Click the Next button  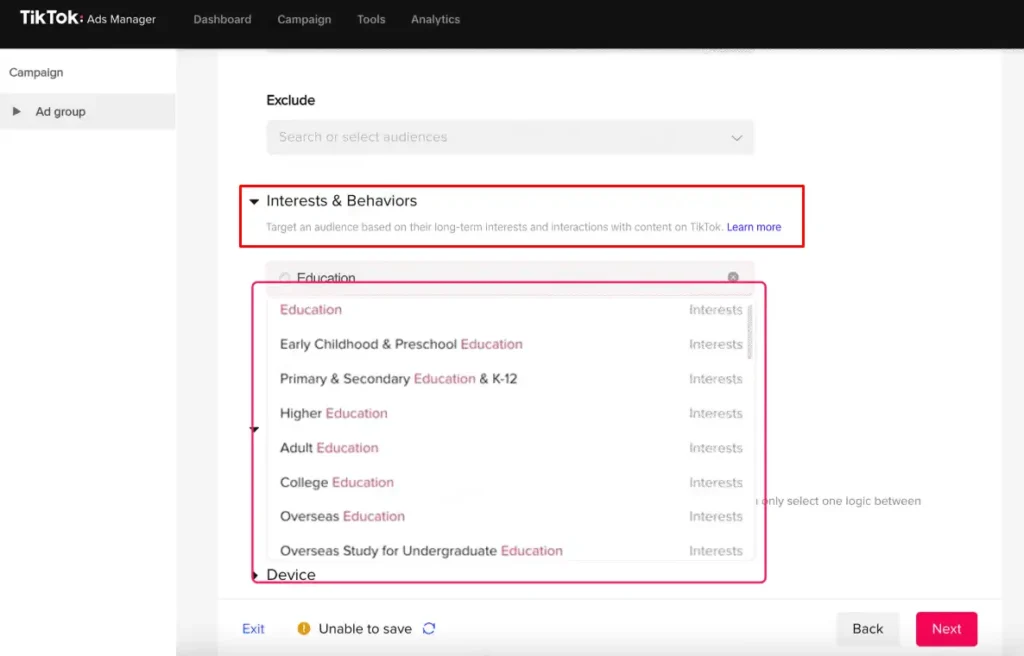946,629
